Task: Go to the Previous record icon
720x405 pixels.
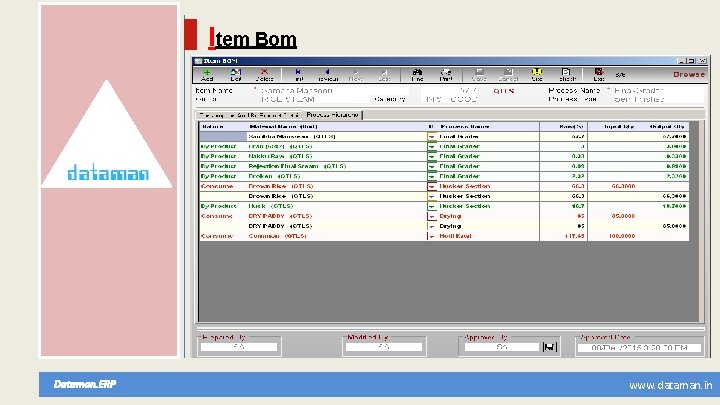Action: tap(327, 72)
